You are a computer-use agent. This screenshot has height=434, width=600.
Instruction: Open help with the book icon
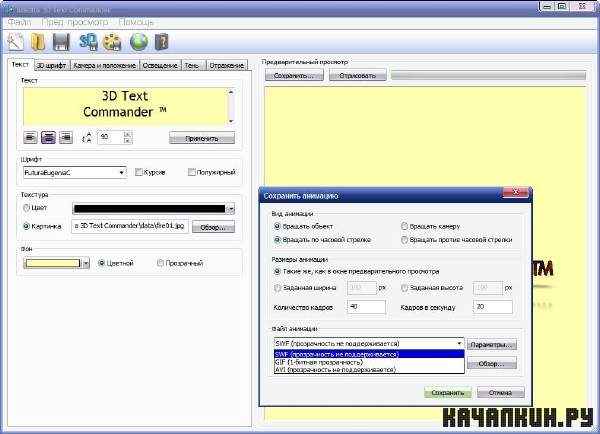click(x=162, y=42)
